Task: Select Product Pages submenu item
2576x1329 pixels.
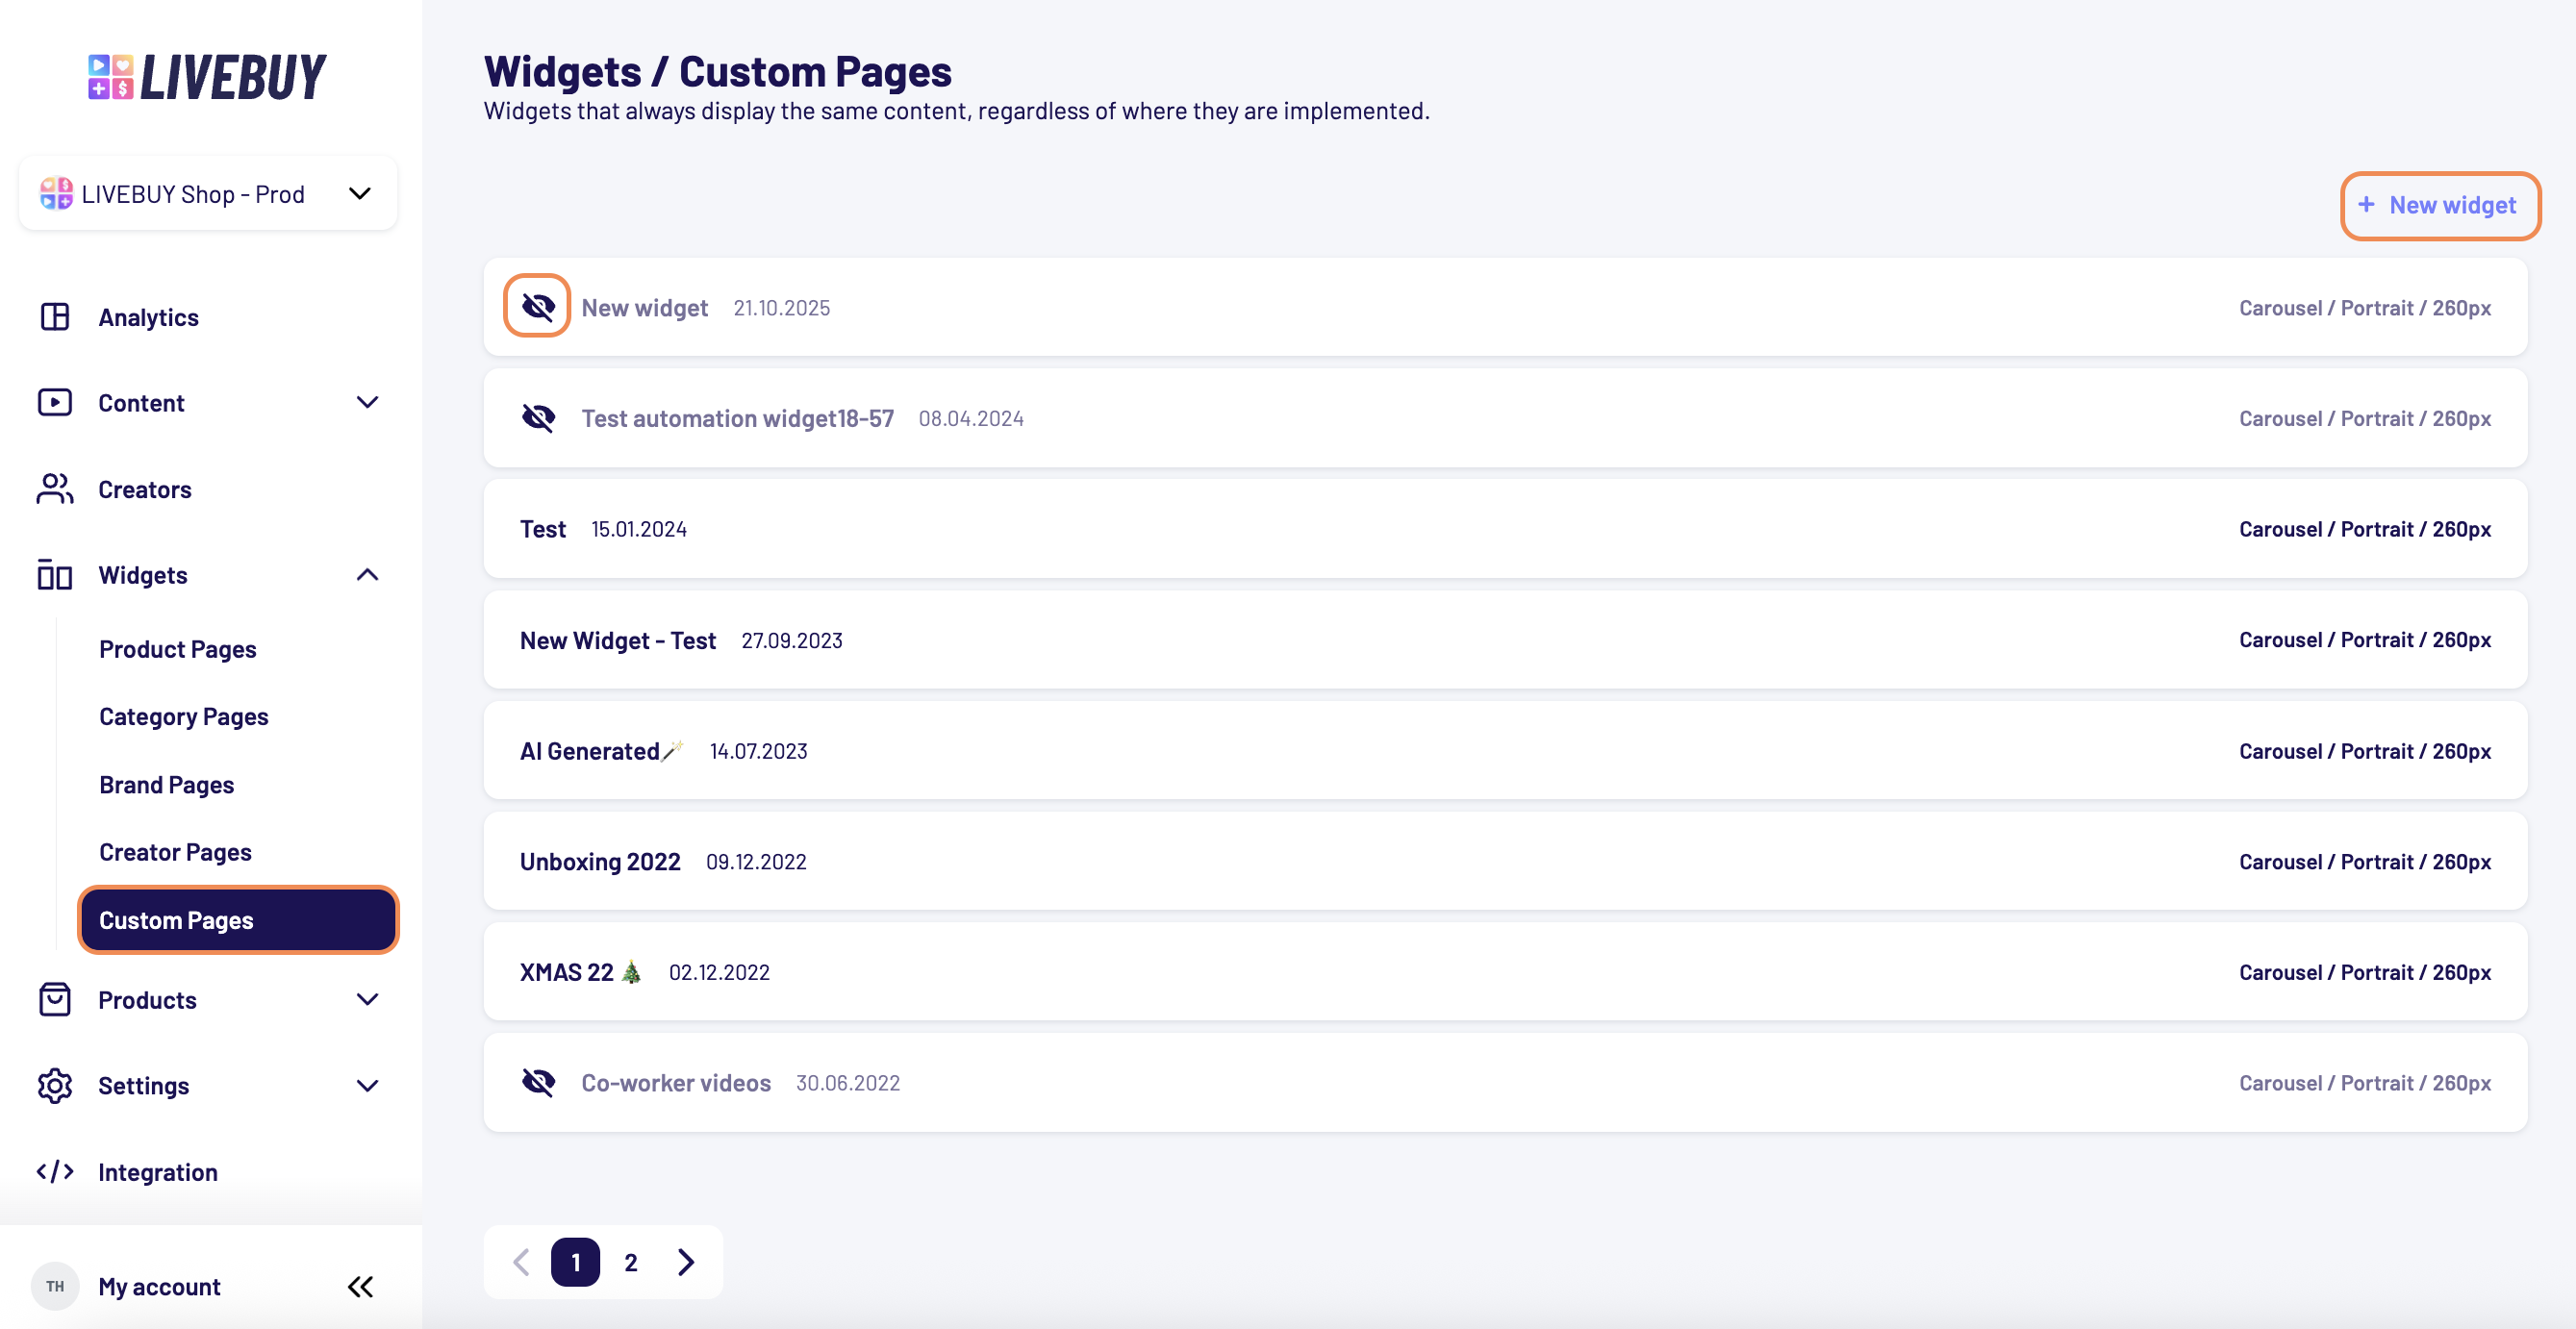Action: click(x=178, y=649)
